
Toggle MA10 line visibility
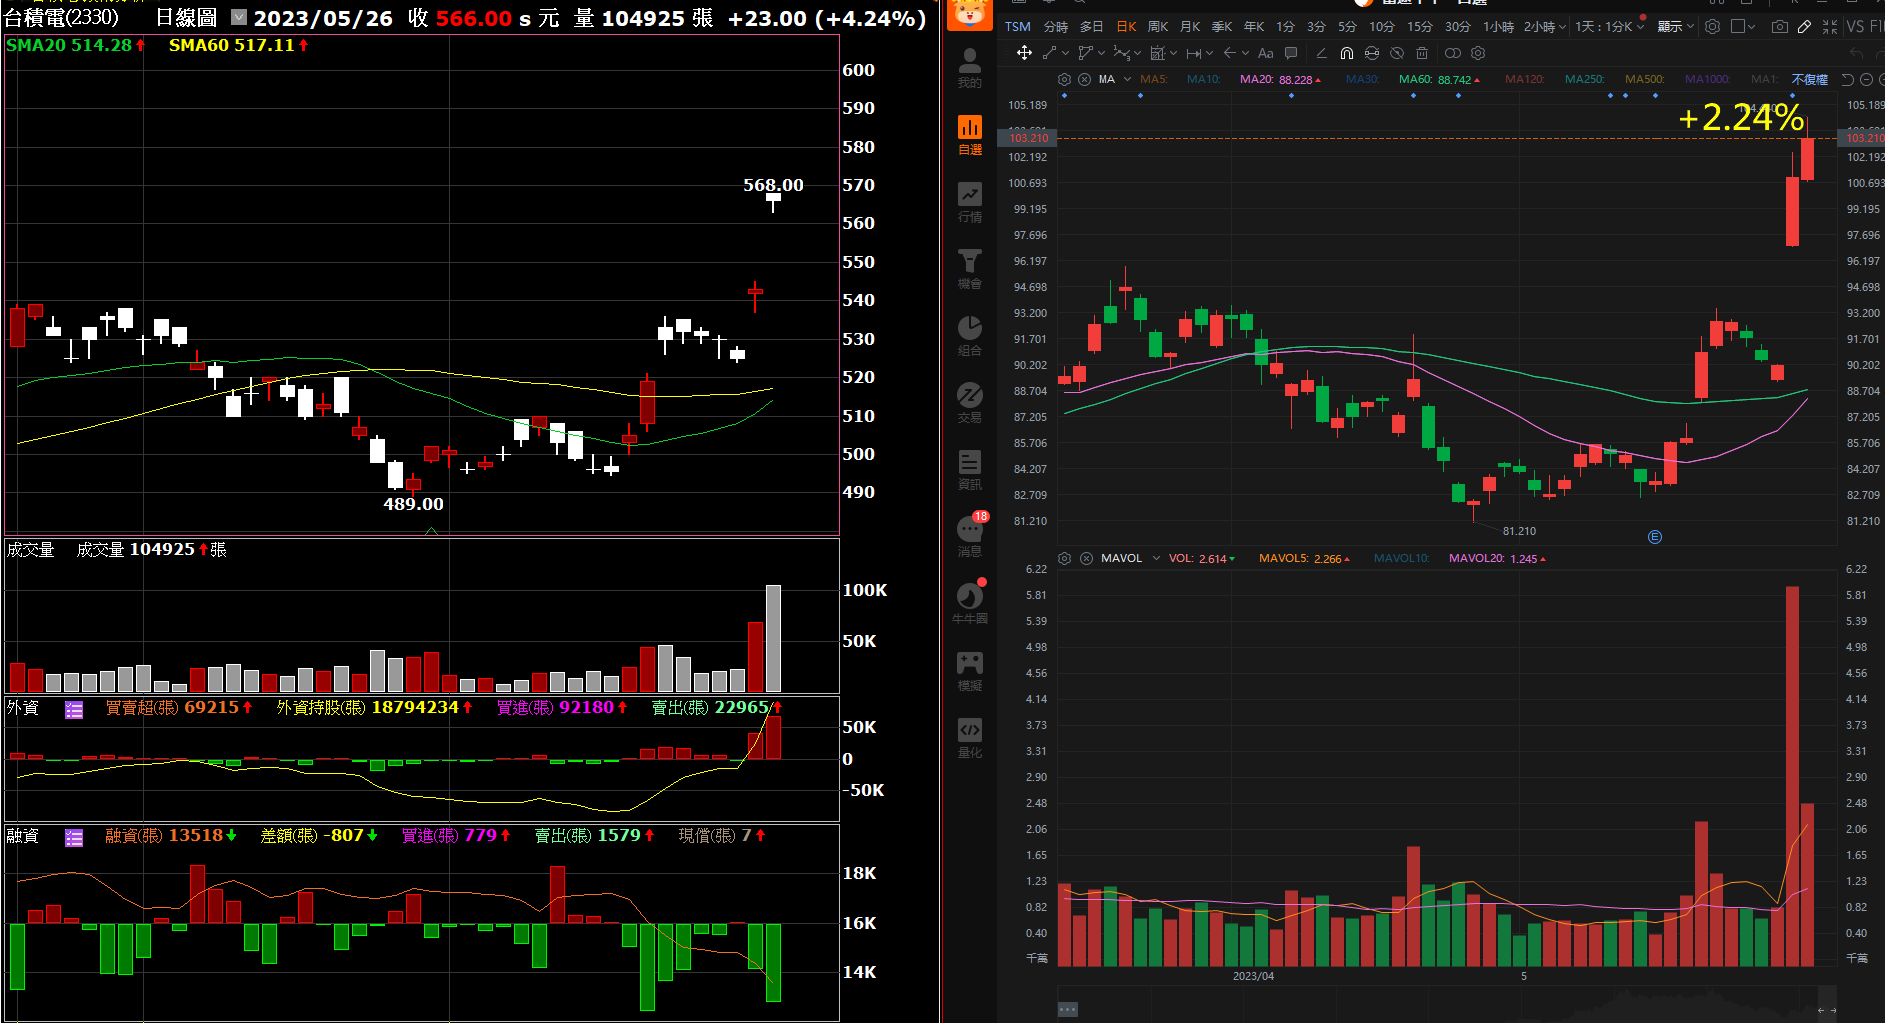click(x=1203, y=79)
